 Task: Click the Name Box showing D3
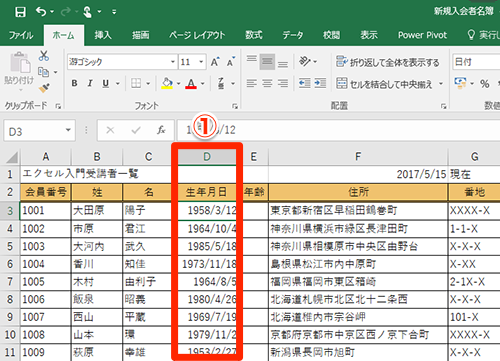click(x=39, y=131)
